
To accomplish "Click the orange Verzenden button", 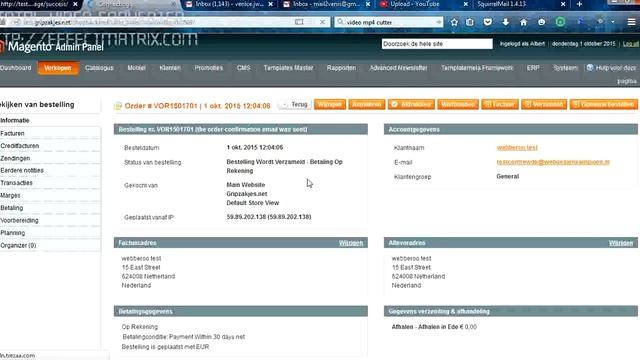I will click(x=544, y=104).
